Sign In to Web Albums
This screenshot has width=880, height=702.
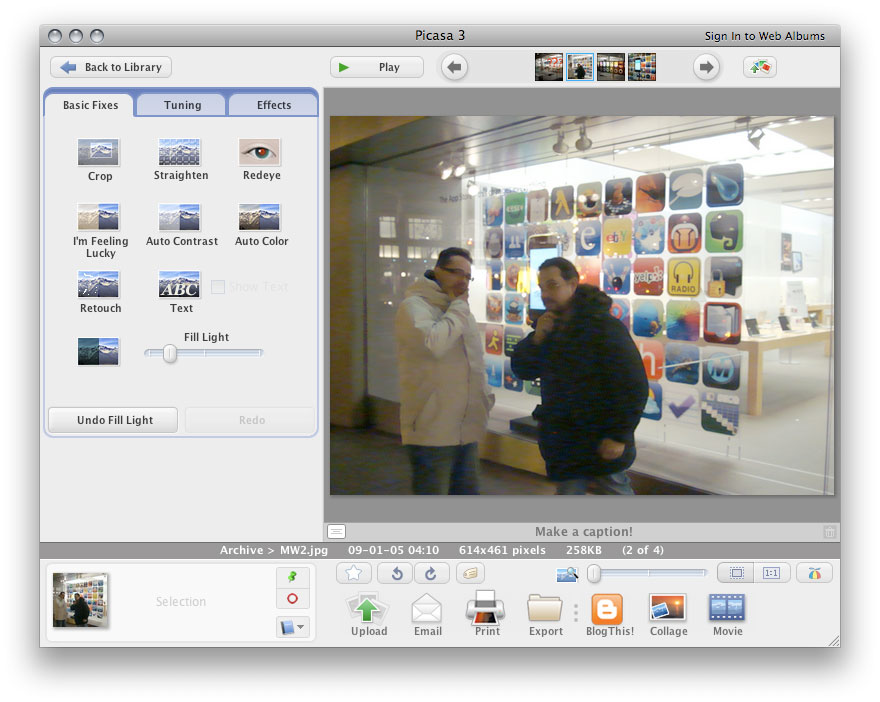click(764, 36)
